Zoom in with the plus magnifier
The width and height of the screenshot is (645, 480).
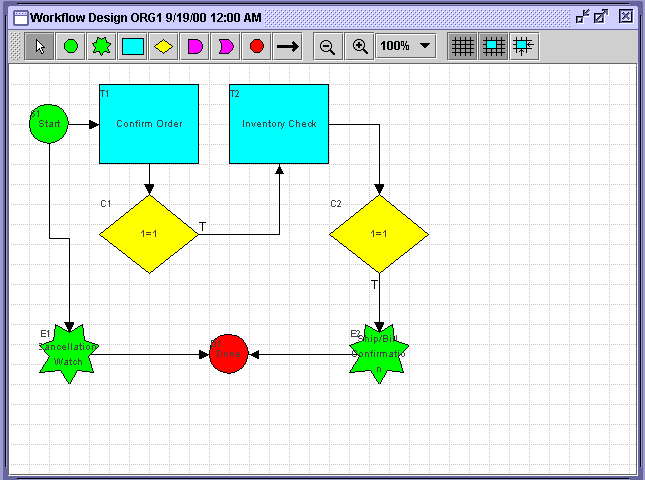pos(360,46)
